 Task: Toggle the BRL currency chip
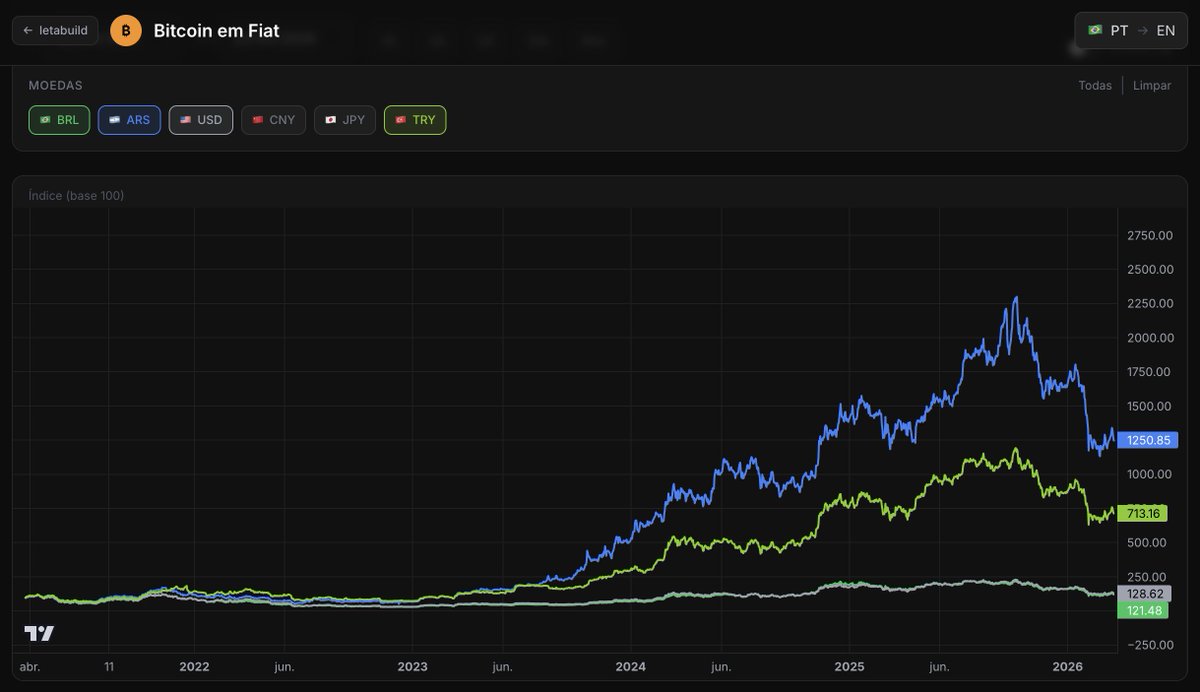[x=59, y=120]
